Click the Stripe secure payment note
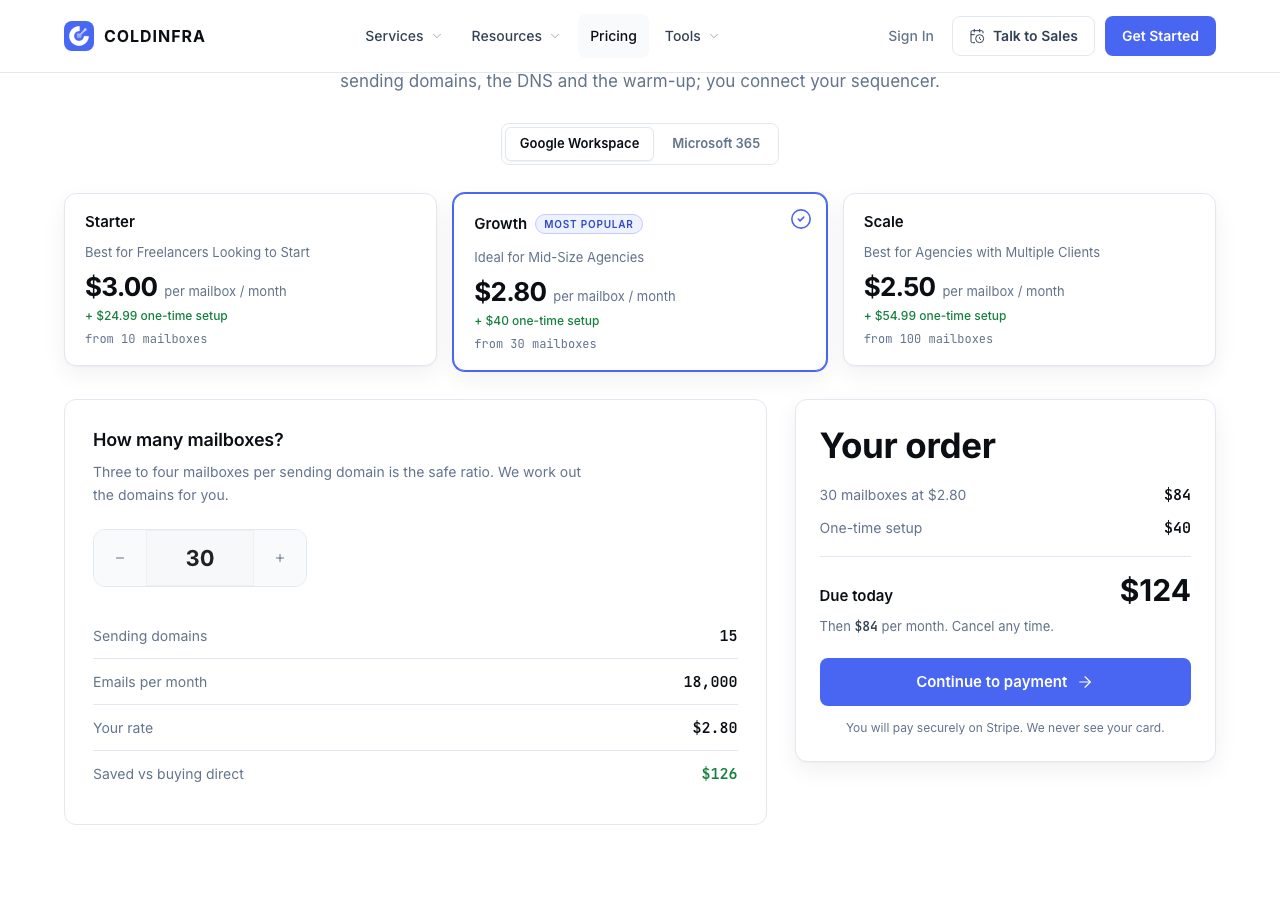The height and width of the screenshot is (900, 1280). coord(1005,728)
